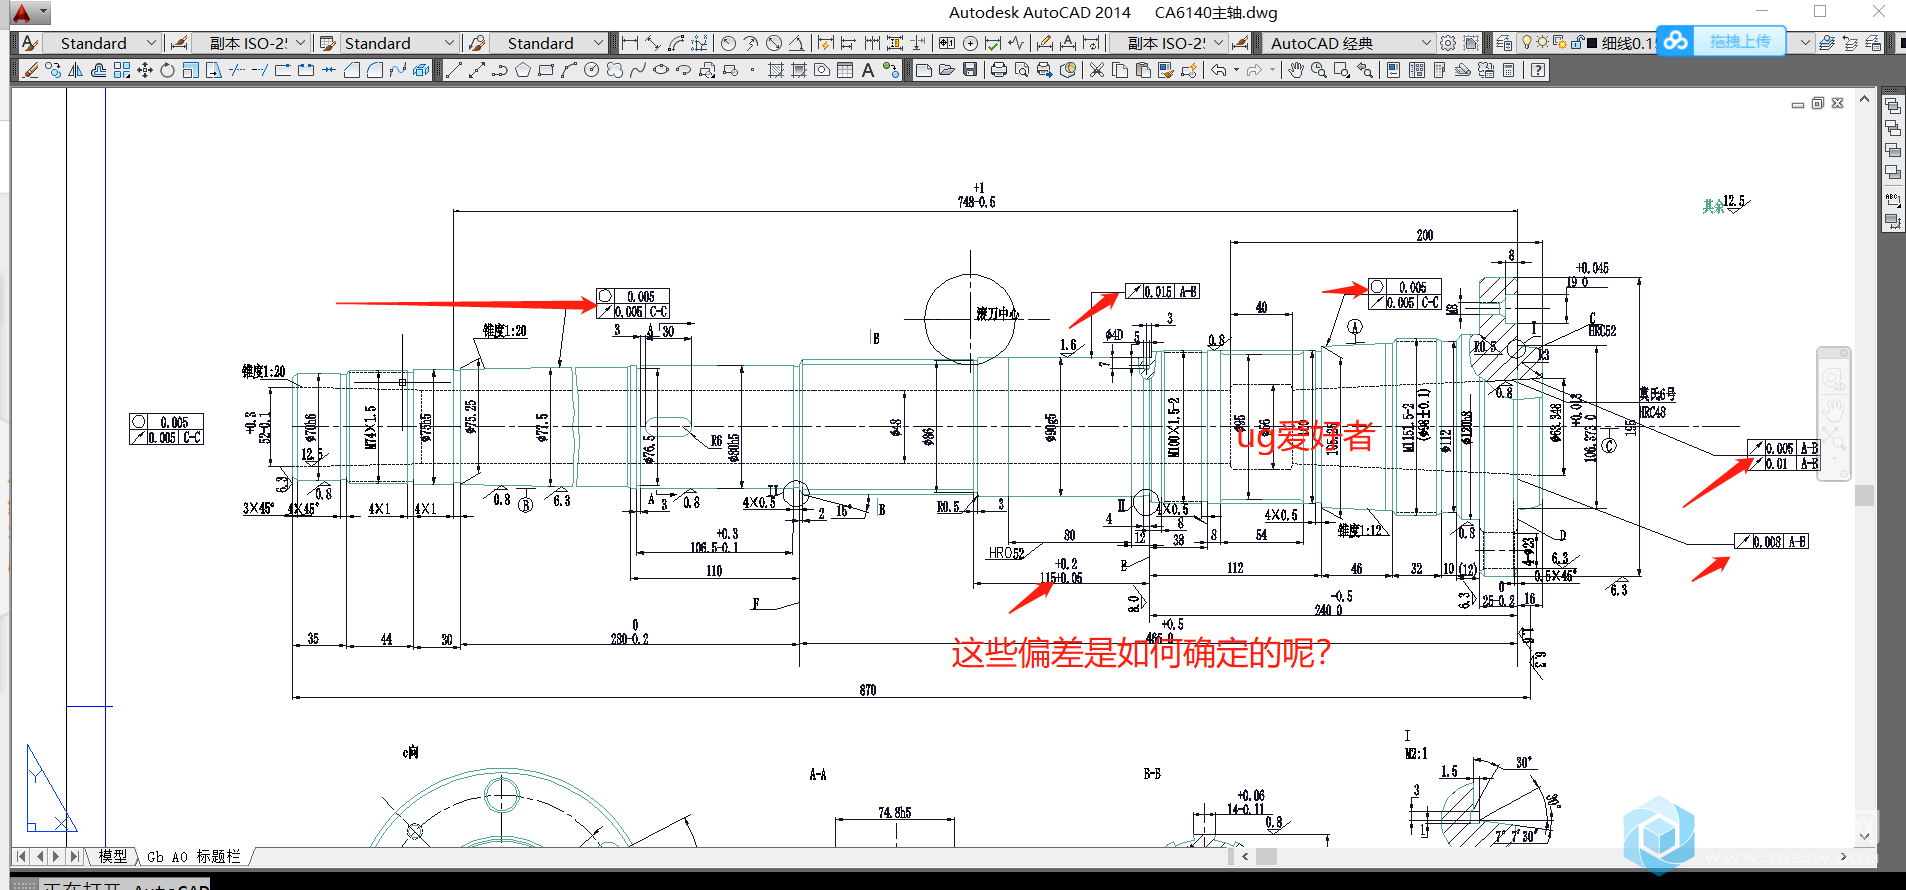Image resolution: width=1906 pixels, height=890 pixels.
Task: Click the Angular dimension tool
Action: click(x=796, y=43)
